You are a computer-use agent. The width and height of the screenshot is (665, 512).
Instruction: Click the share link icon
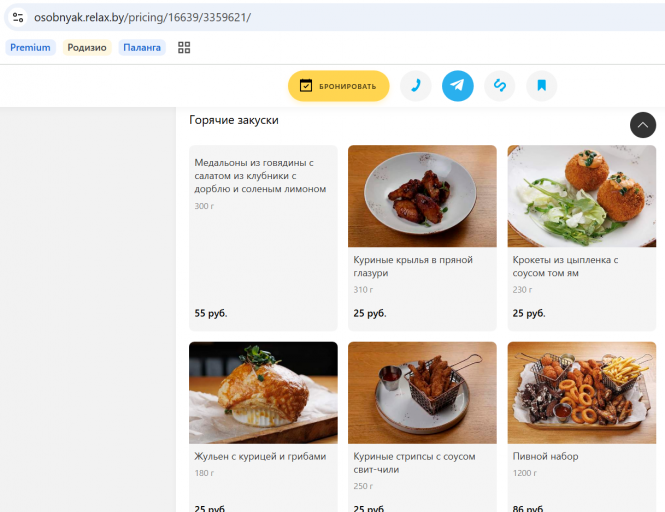pyautogui.click(x=500, y=86)
